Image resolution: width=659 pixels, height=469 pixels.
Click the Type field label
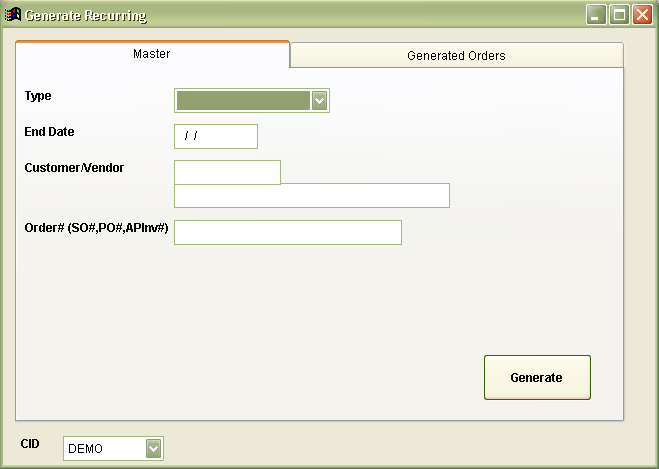click(x=38, y=96)
